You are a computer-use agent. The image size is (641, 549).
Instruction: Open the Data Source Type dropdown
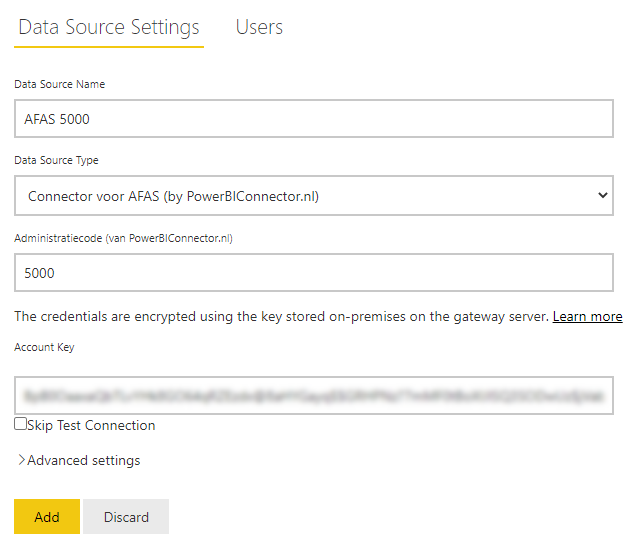[x=314, y=196]
